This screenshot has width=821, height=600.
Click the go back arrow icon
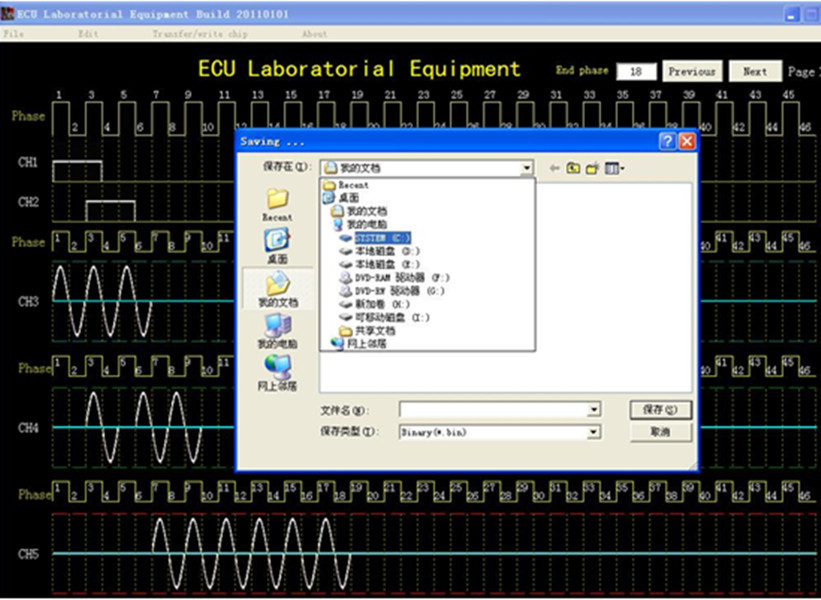click(554, 168)
